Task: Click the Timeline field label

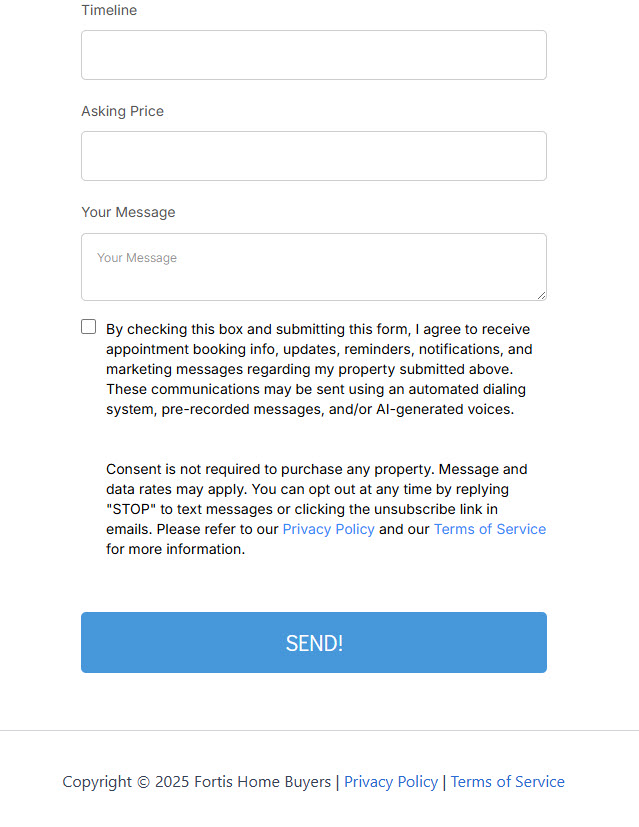Action: 109,10
